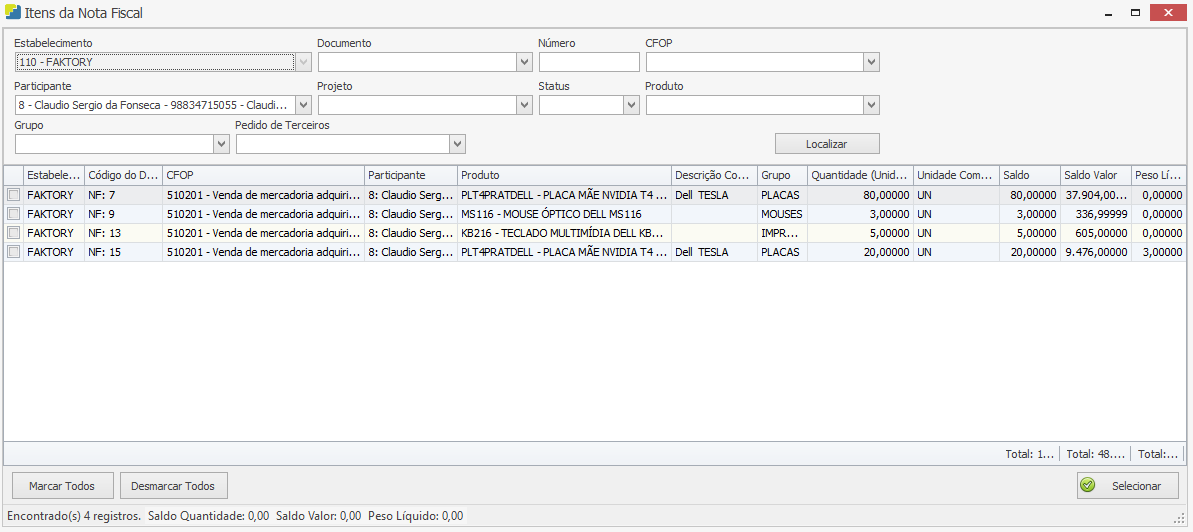This screenshot has width=1193, height=532.
Task: Click into the Número input field
Action: pyautogui.click(x=588, y=63)
